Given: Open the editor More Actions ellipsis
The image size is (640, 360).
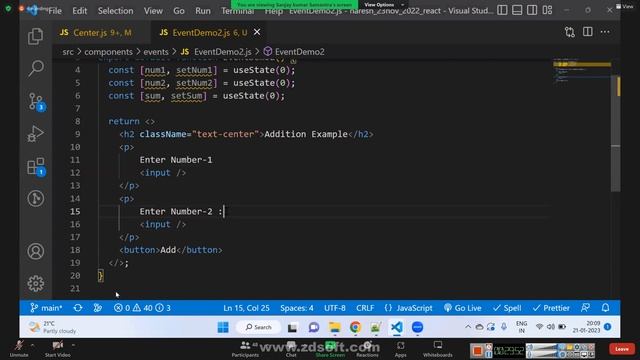Looking at the screenshot, I should click(605, 32).
